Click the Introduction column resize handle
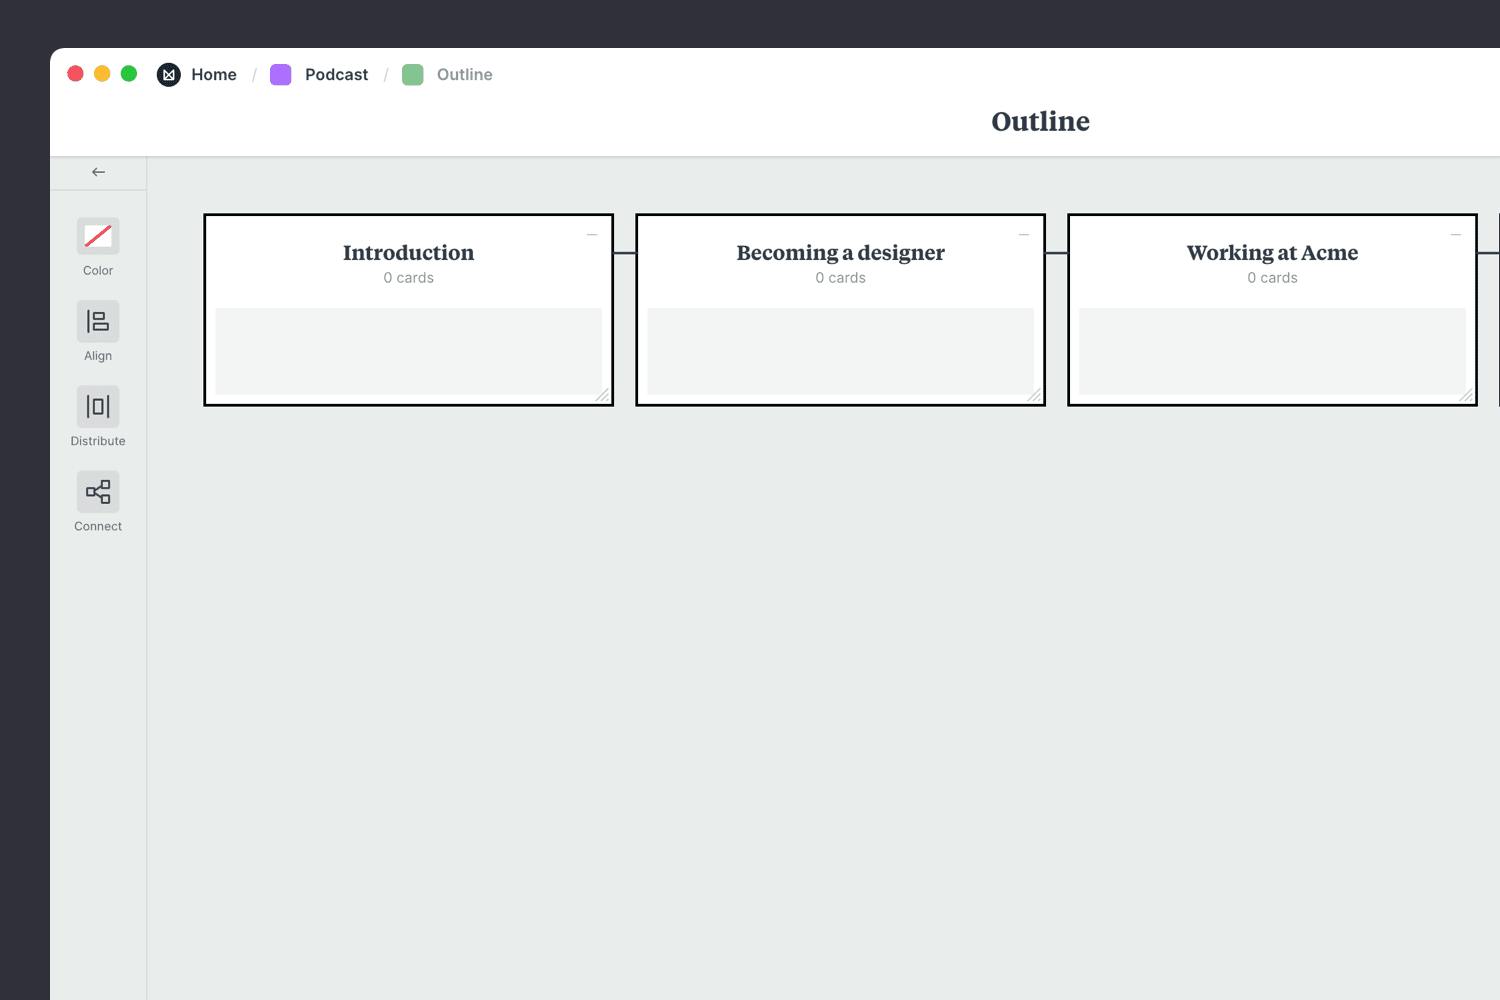The image size is (1500, 1000). (x=603, y=396)
